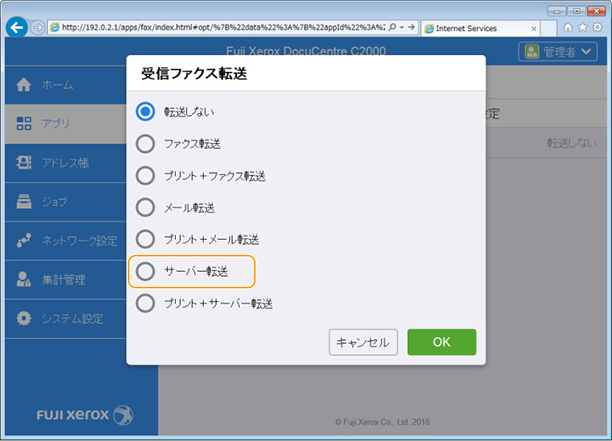The width and height of the screenshot is (612, 441).
Task: Select the ファクス転送 radio option
Action: [146, 144]
